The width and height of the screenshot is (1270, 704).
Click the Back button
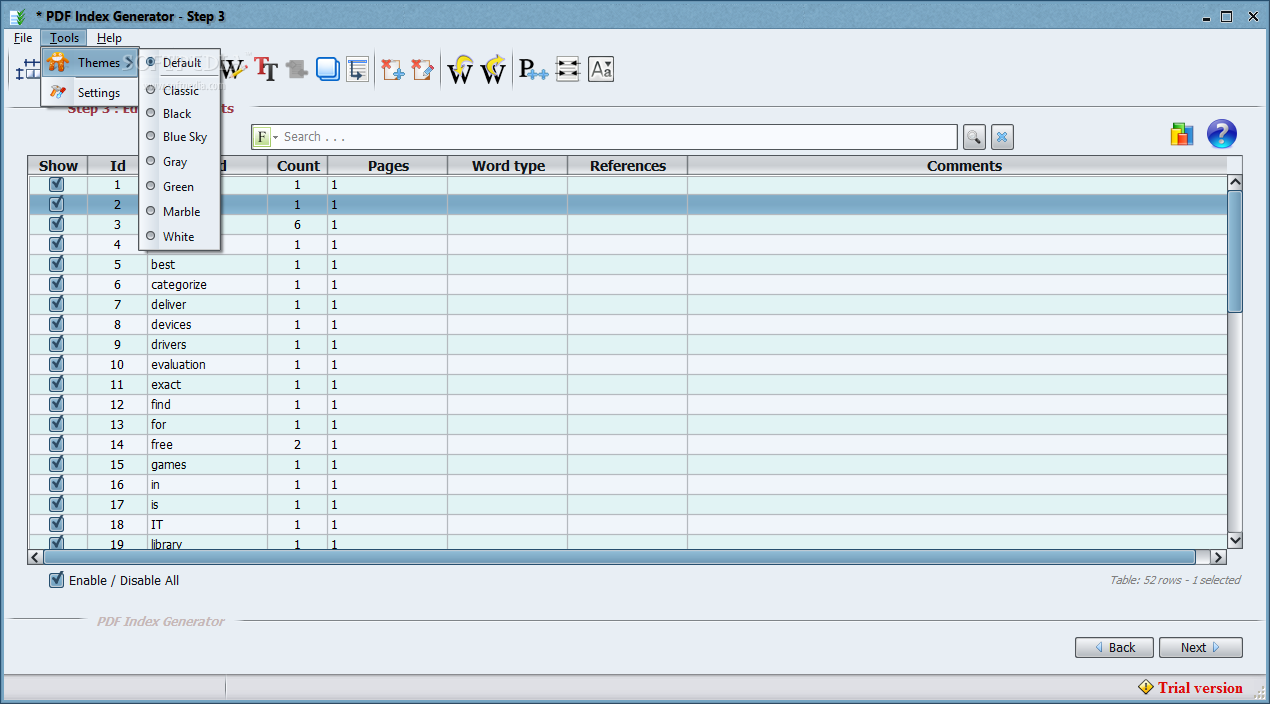1114,647
